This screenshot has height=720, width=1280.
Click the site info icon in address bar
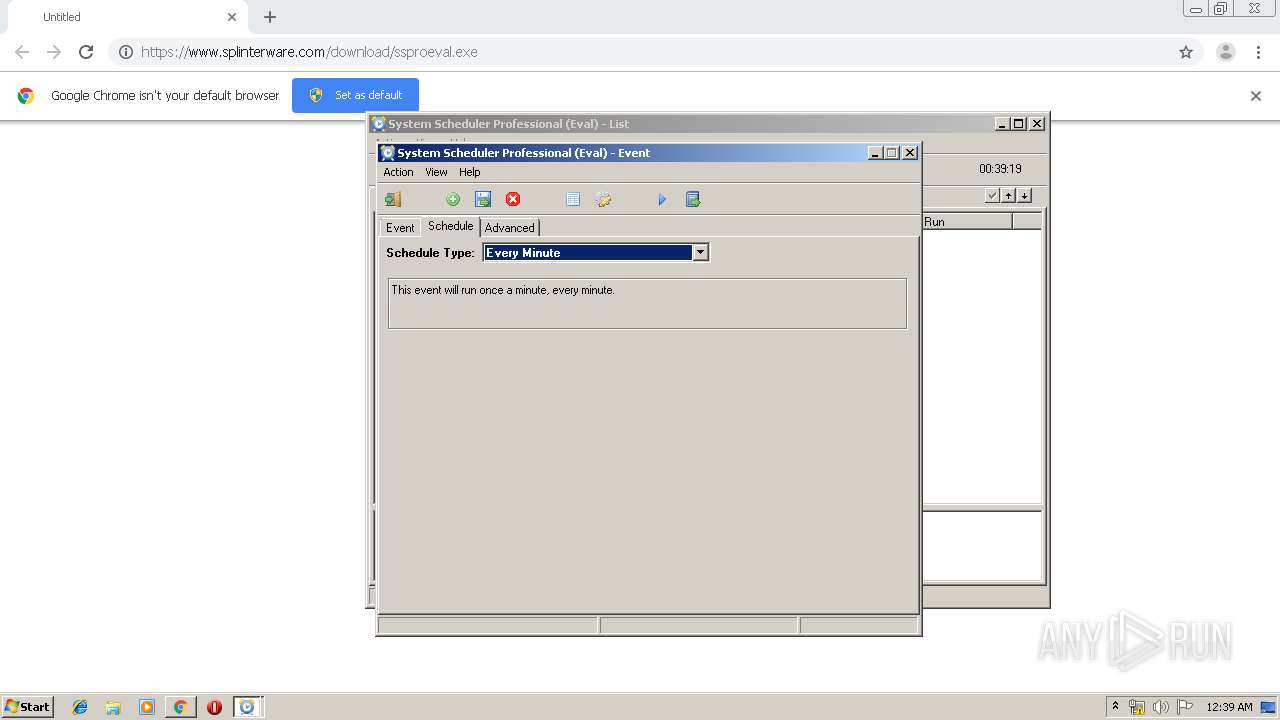tap(126, 52)
